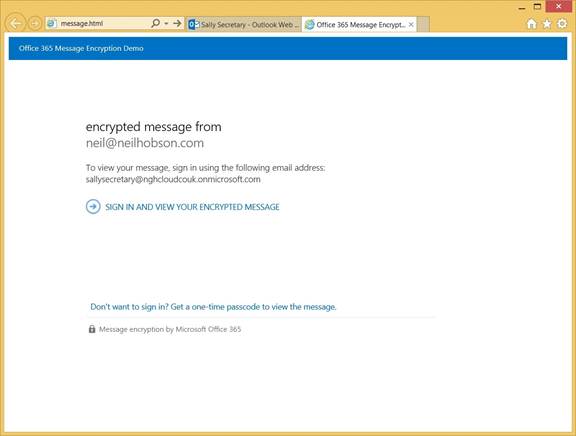This screenshot has height=436, width=576.
Task: Click the circled arrow sign-in icon
Action: pyautogui.click(x=93, y=206)
